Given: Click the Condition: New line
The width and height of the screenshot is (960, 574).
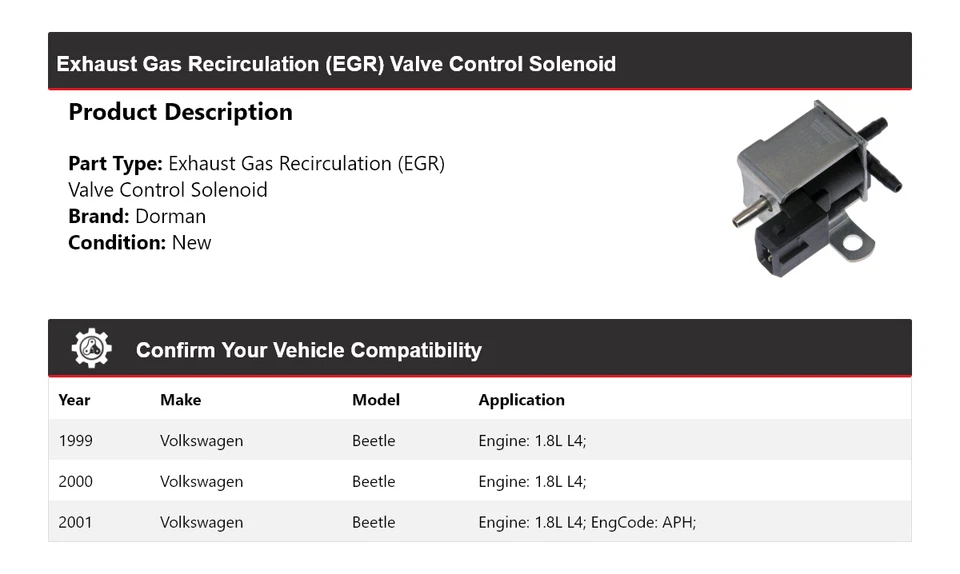Looking at the screenshot, I should (x=140, y=242).
